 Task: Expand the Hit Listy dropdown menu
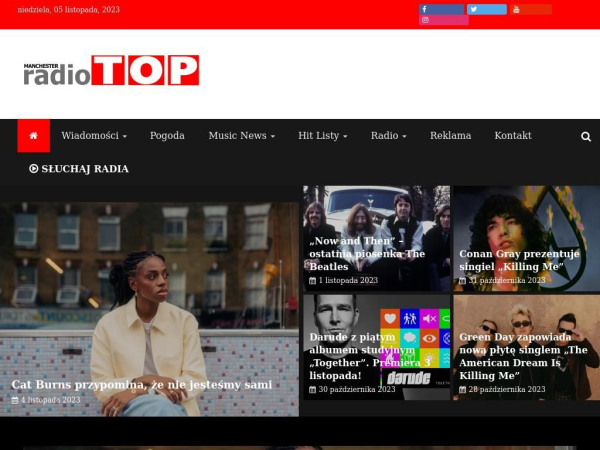click(x=323, y=135)
